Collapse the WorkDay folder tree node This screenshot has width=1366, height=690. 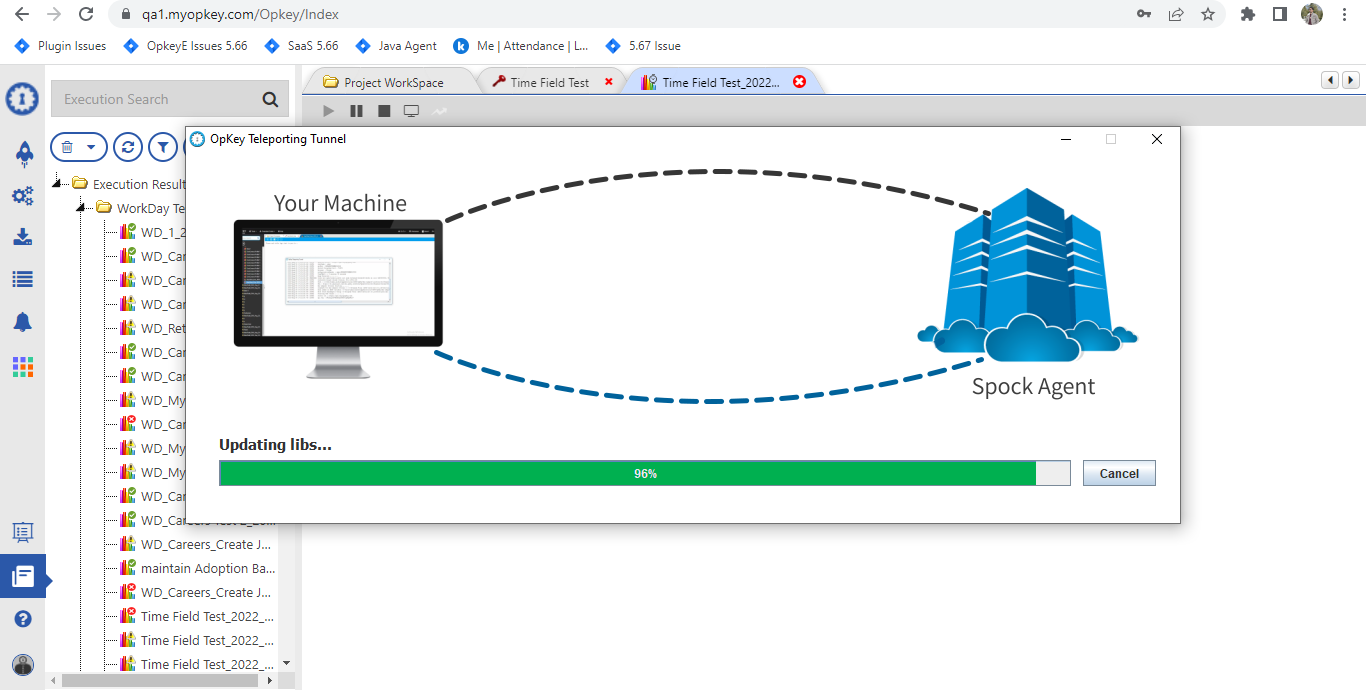(83, 208)
